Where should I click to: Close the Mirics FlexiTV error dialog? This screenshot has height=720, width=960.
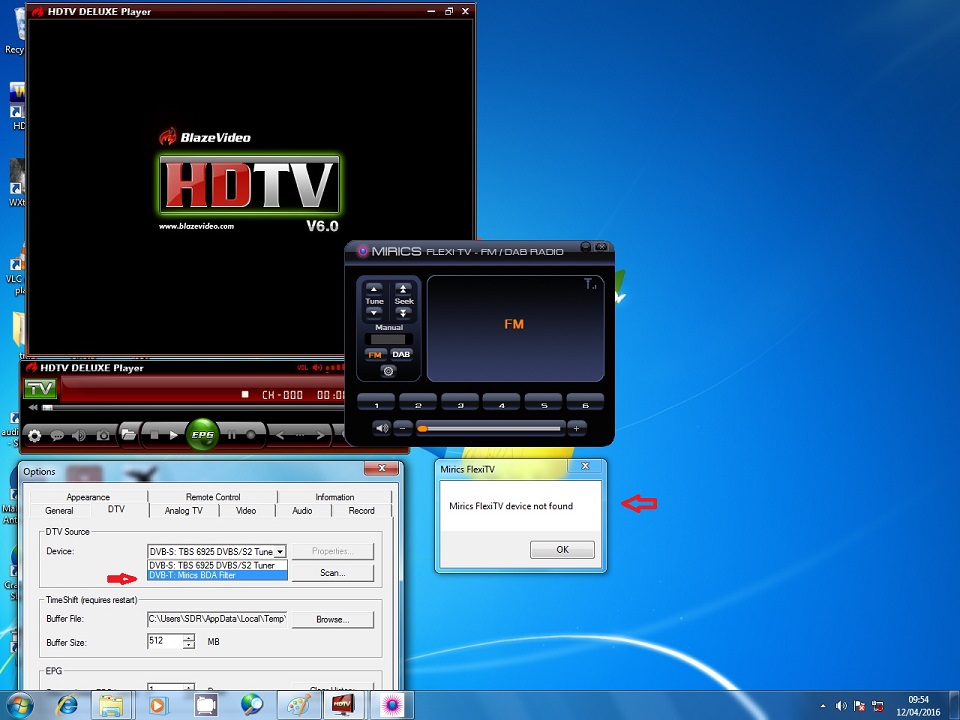point(585,467)
